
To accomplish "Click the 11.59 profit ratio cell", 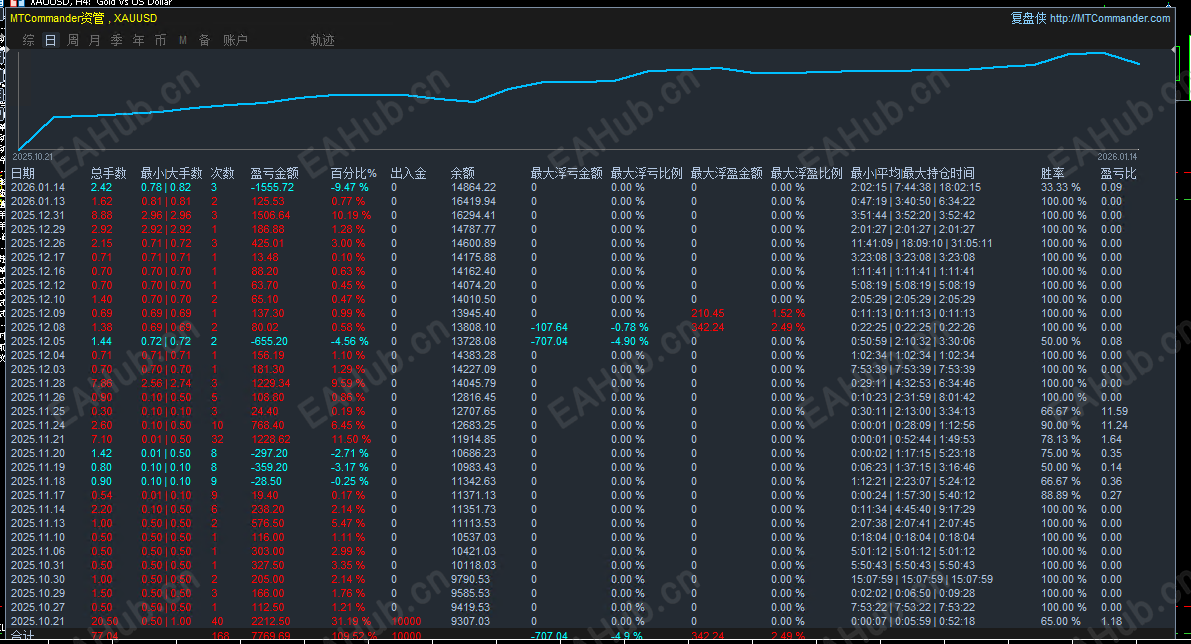I will click(1114, 412).
